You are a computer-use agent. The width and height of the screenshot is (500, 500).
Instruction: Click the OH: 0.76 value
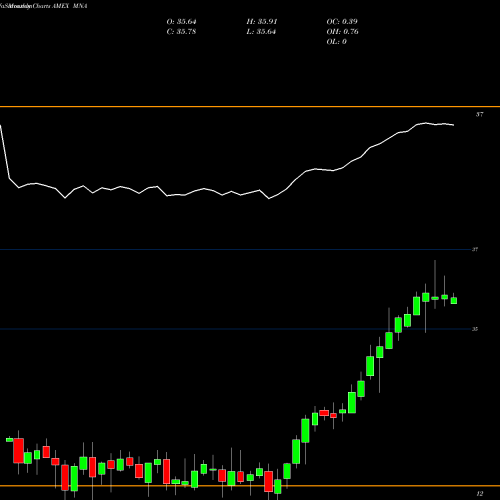(342, 32)
